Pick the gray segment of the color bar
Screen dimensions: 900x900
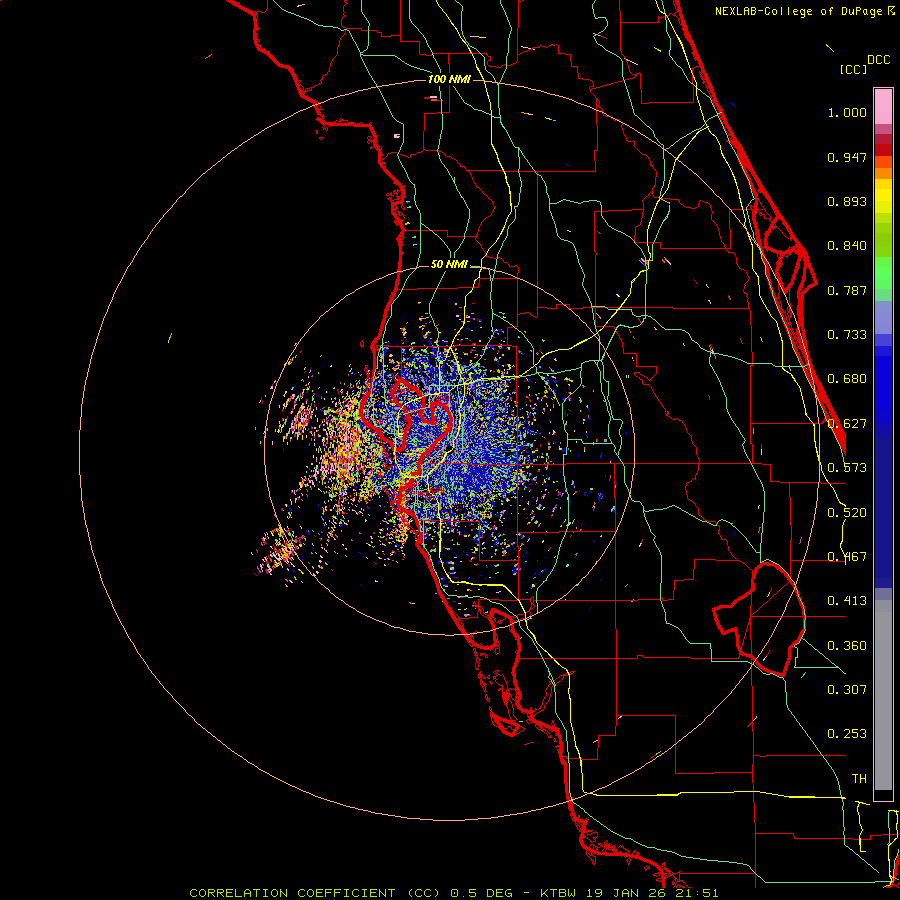point(883,695)
